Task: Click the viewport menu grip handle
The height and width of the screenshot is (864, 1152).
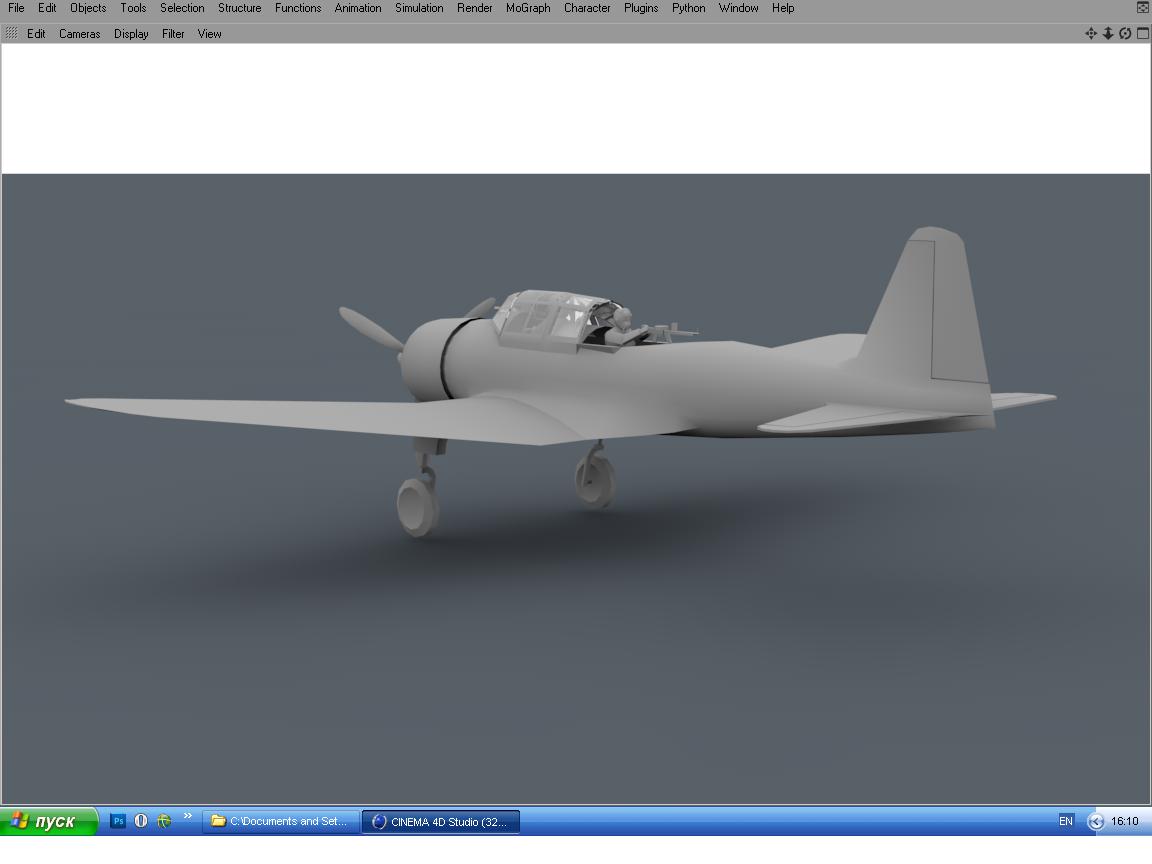Action: pyautogui.click(x=11, y=33)
